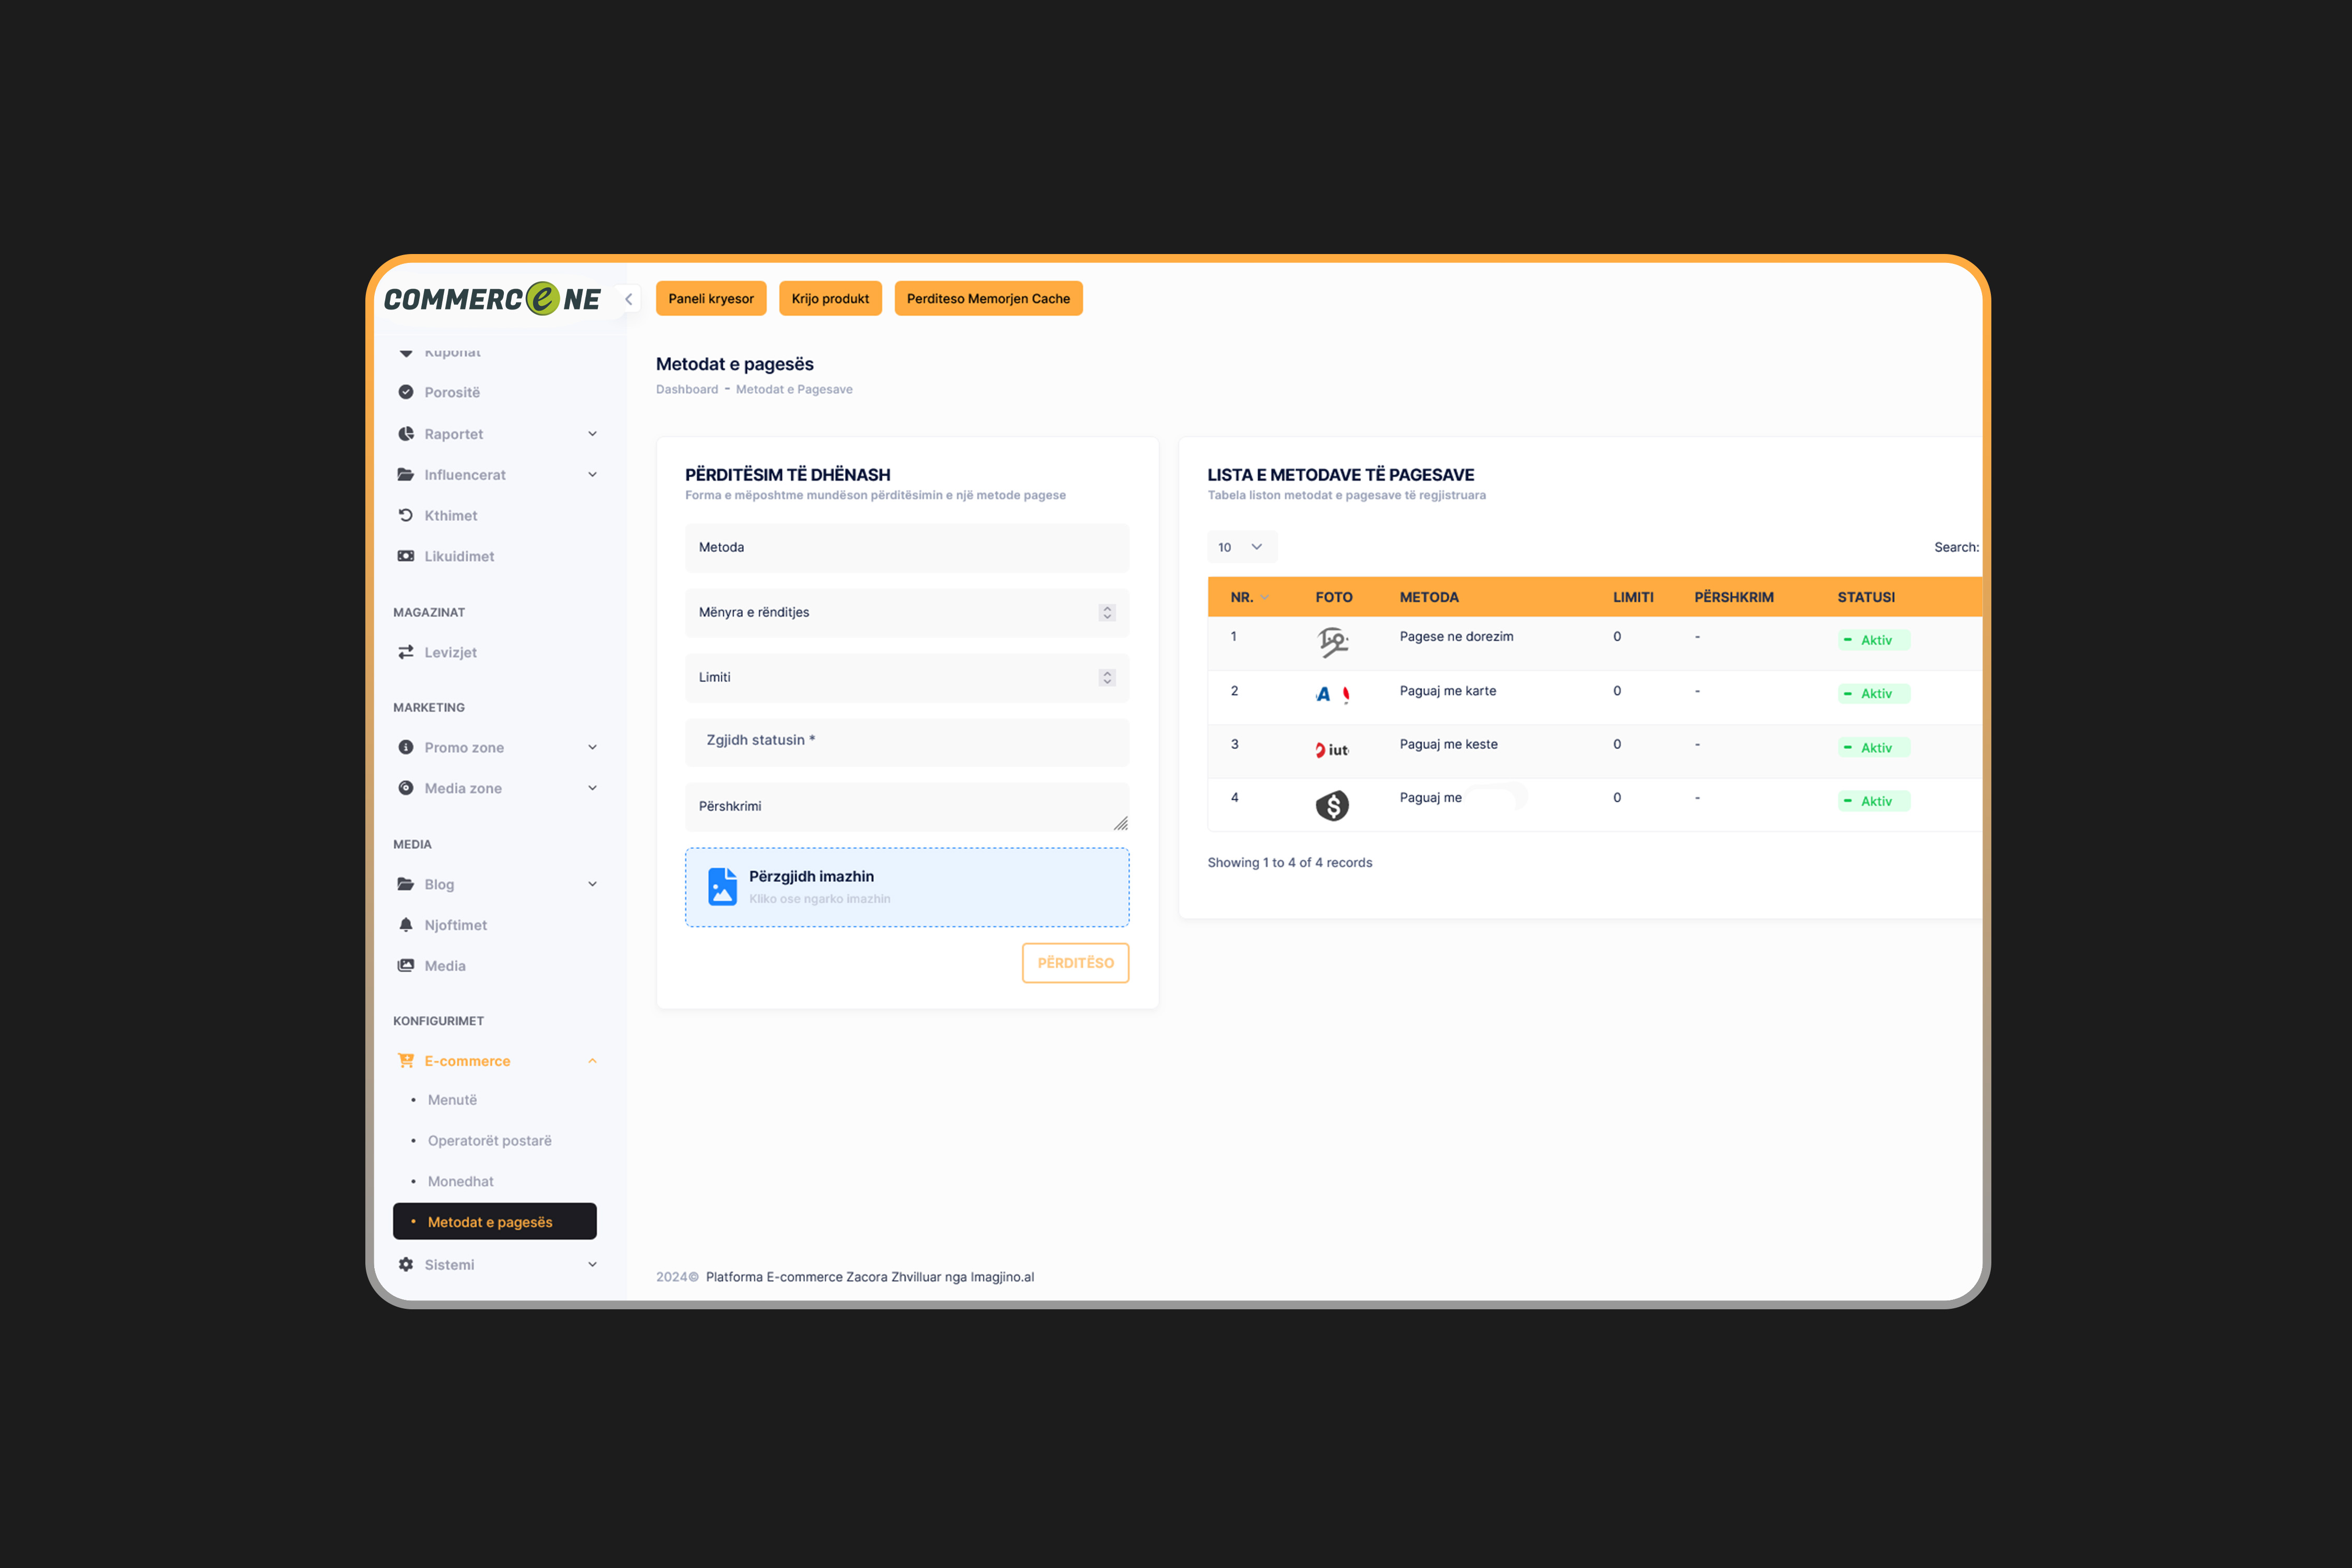Select the Porositë sidebar icon
The width and height of the screenshot is (2352, 1568).
406,392
